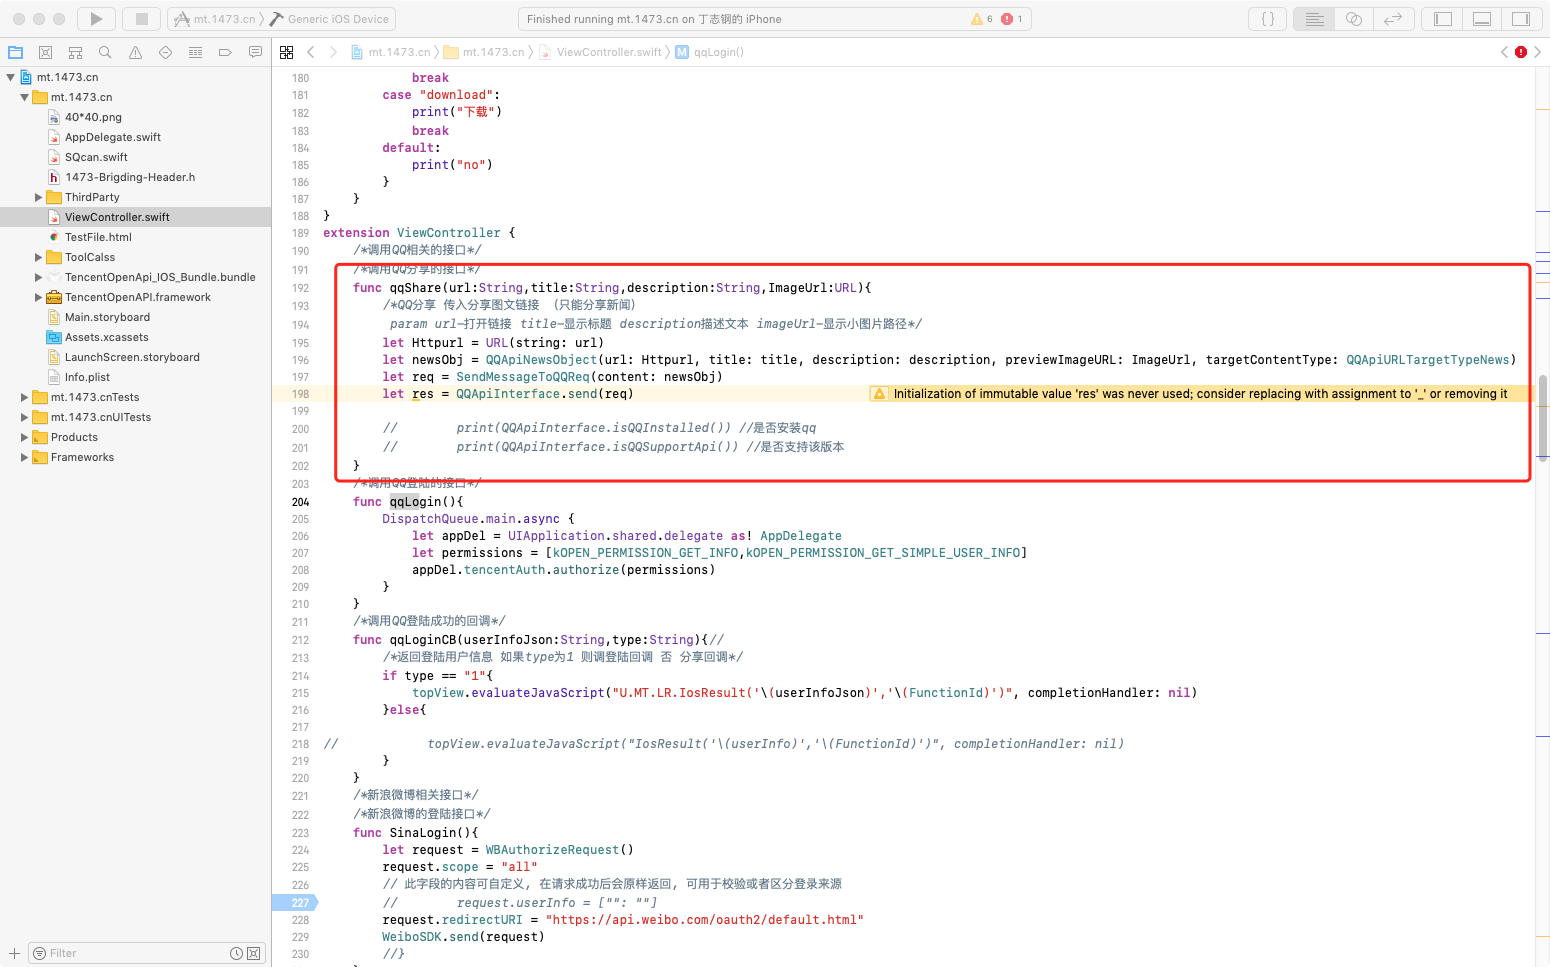Toggle the Debug area visibility
1550x967 pixels.
pyautogui.click(x=1482, y=18)
